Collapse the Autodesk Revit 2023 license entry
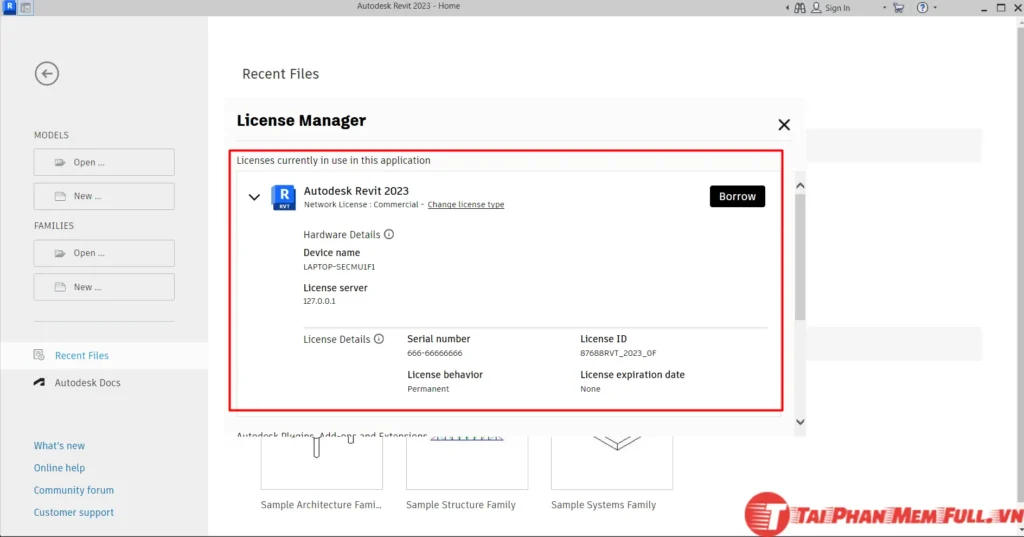Screen dimensions: 1024x537 tap(254, 197)
